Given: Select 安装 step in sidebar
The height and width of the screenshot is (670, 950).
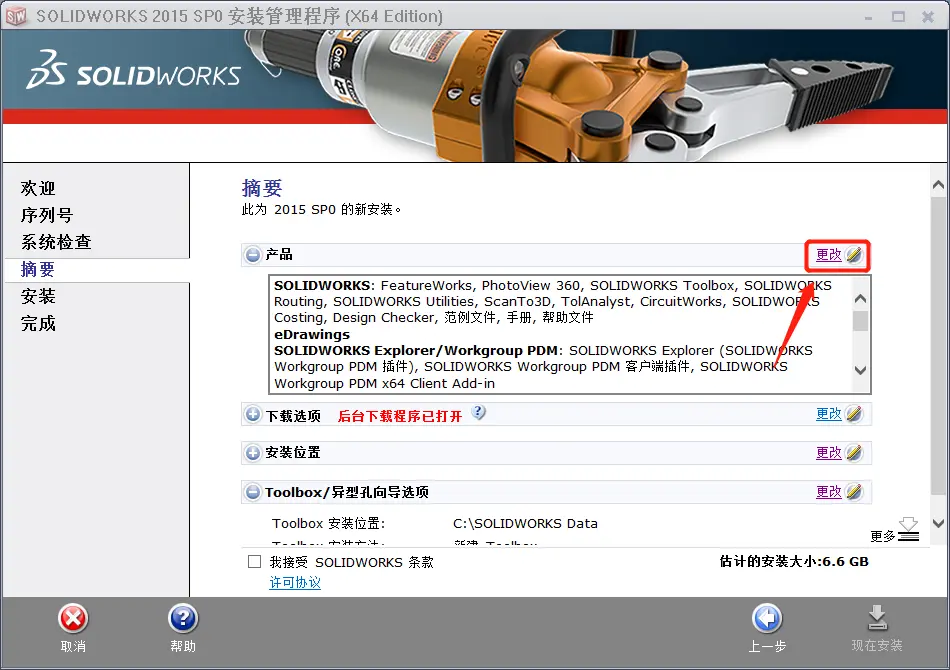Looking at the screenshot, I should point(38,296).
